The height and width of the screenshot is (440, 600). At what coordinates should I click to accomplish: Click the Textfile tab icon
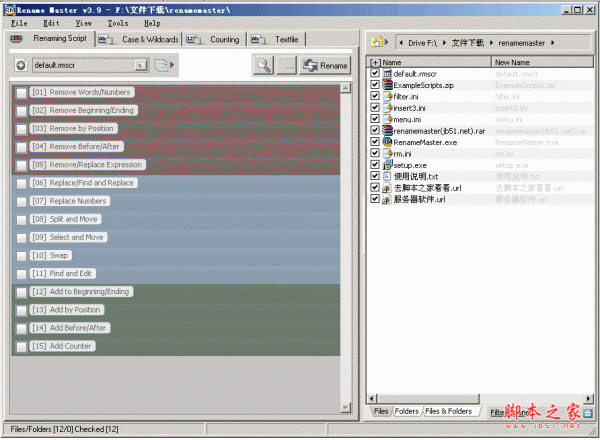pyautogui.click(x=258, y=39)
